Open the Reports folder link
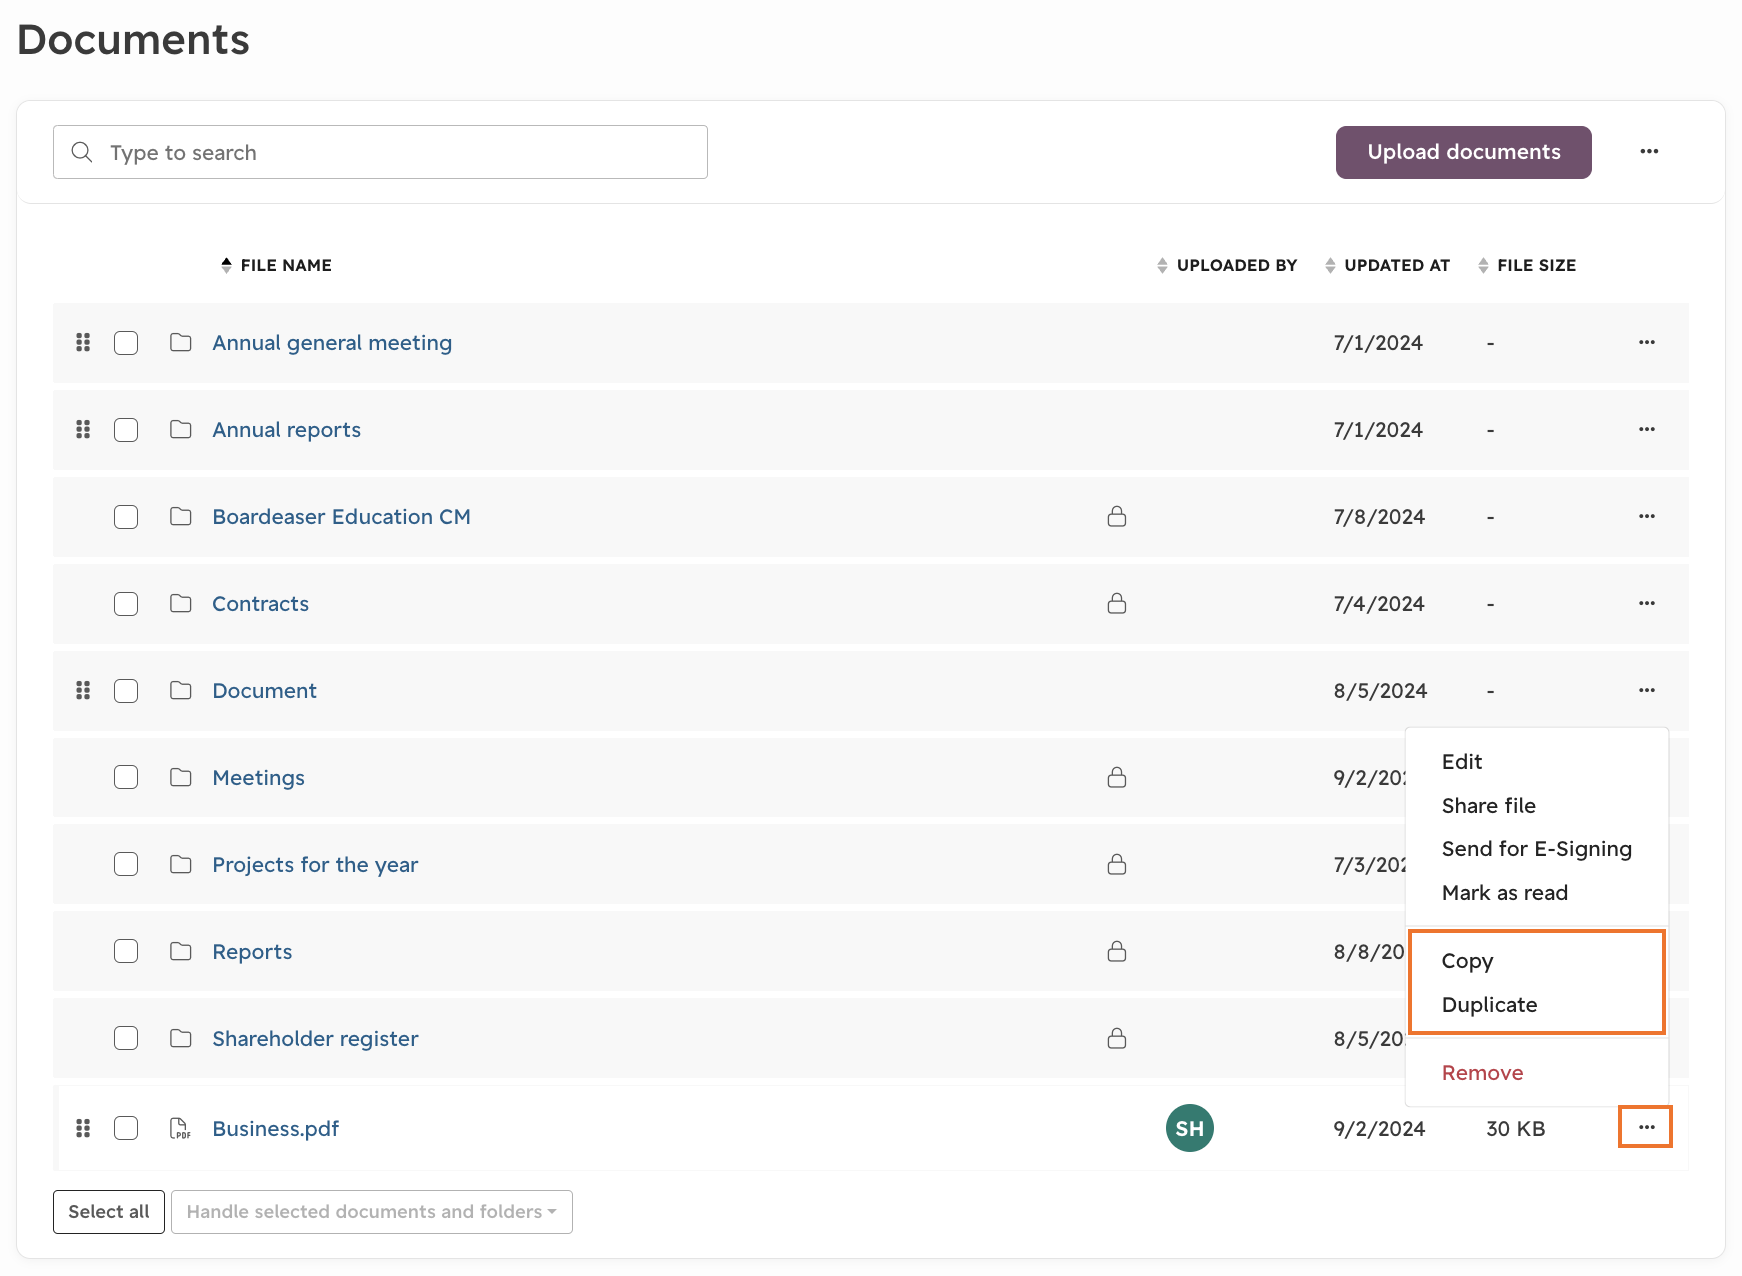 (x=252, y=952)
